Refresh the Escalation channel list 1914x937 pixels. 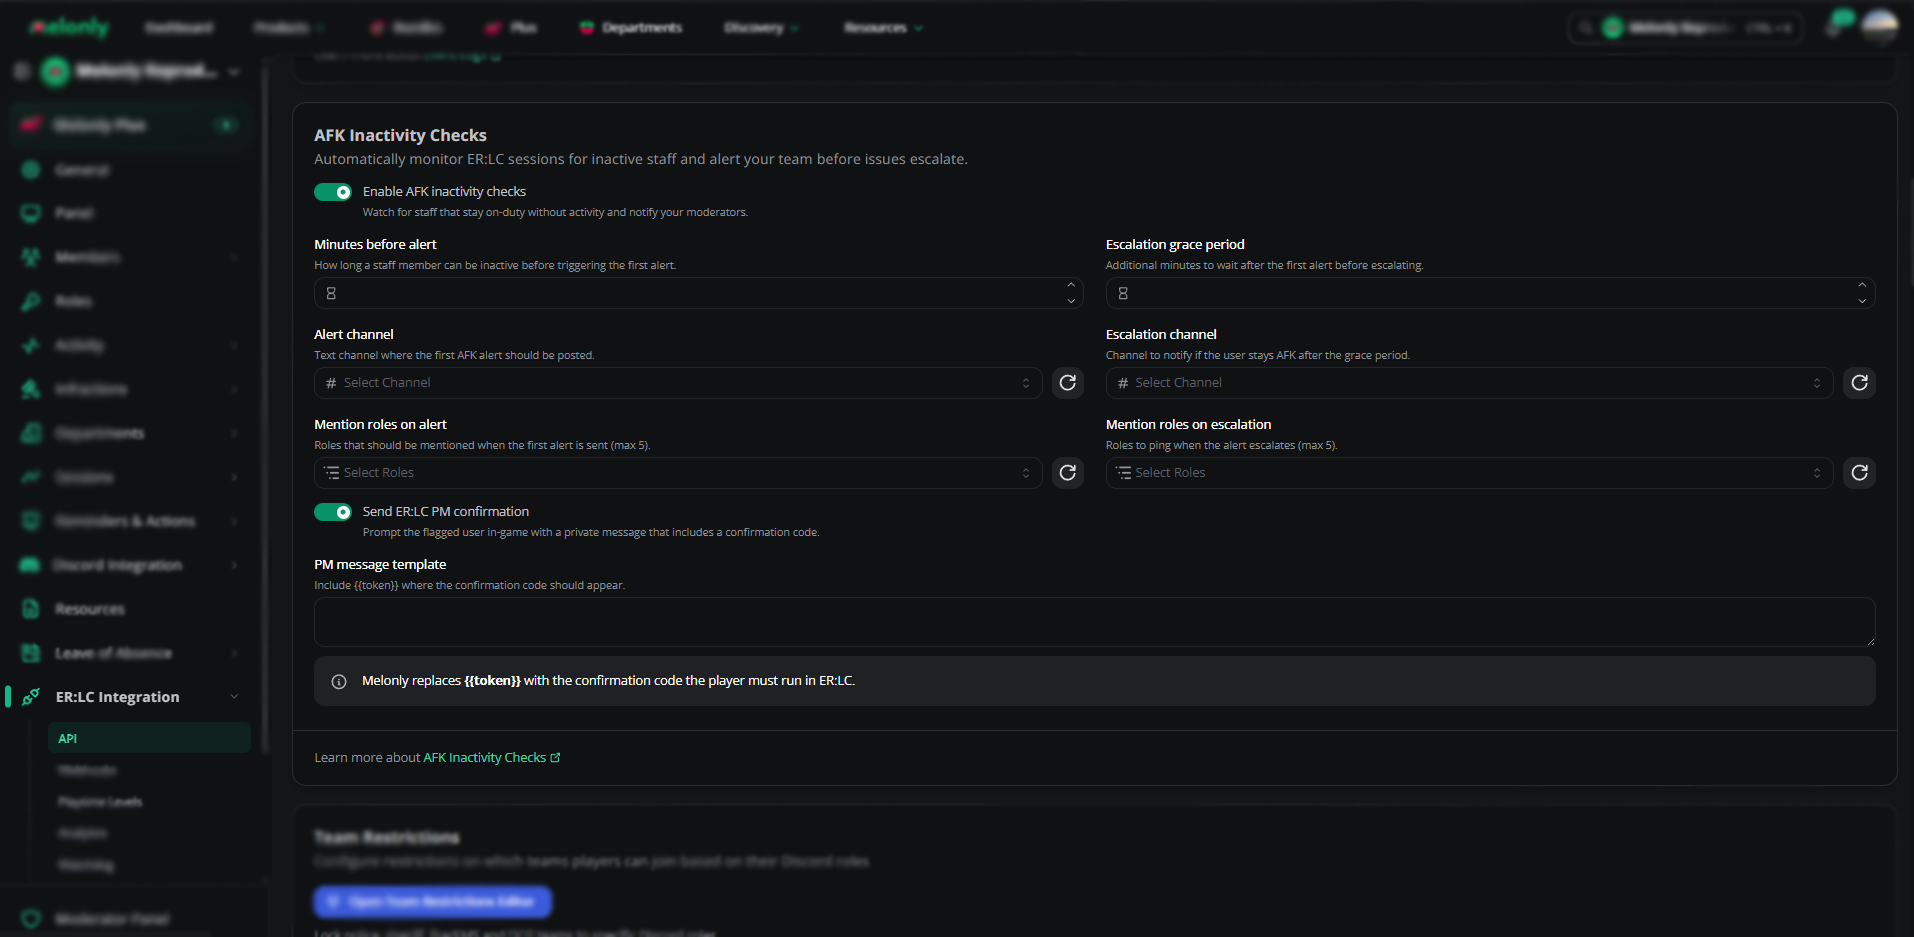pos(1859,383)
